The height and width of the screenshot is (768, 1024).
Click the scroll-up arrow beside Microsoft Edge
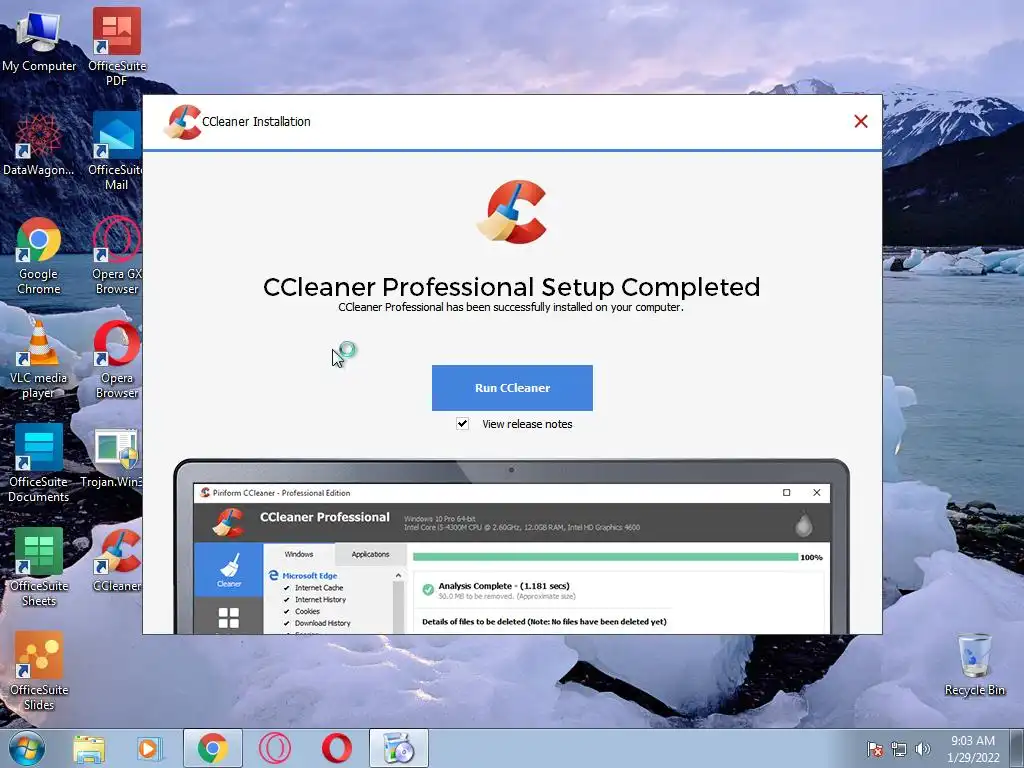(398, 575)
